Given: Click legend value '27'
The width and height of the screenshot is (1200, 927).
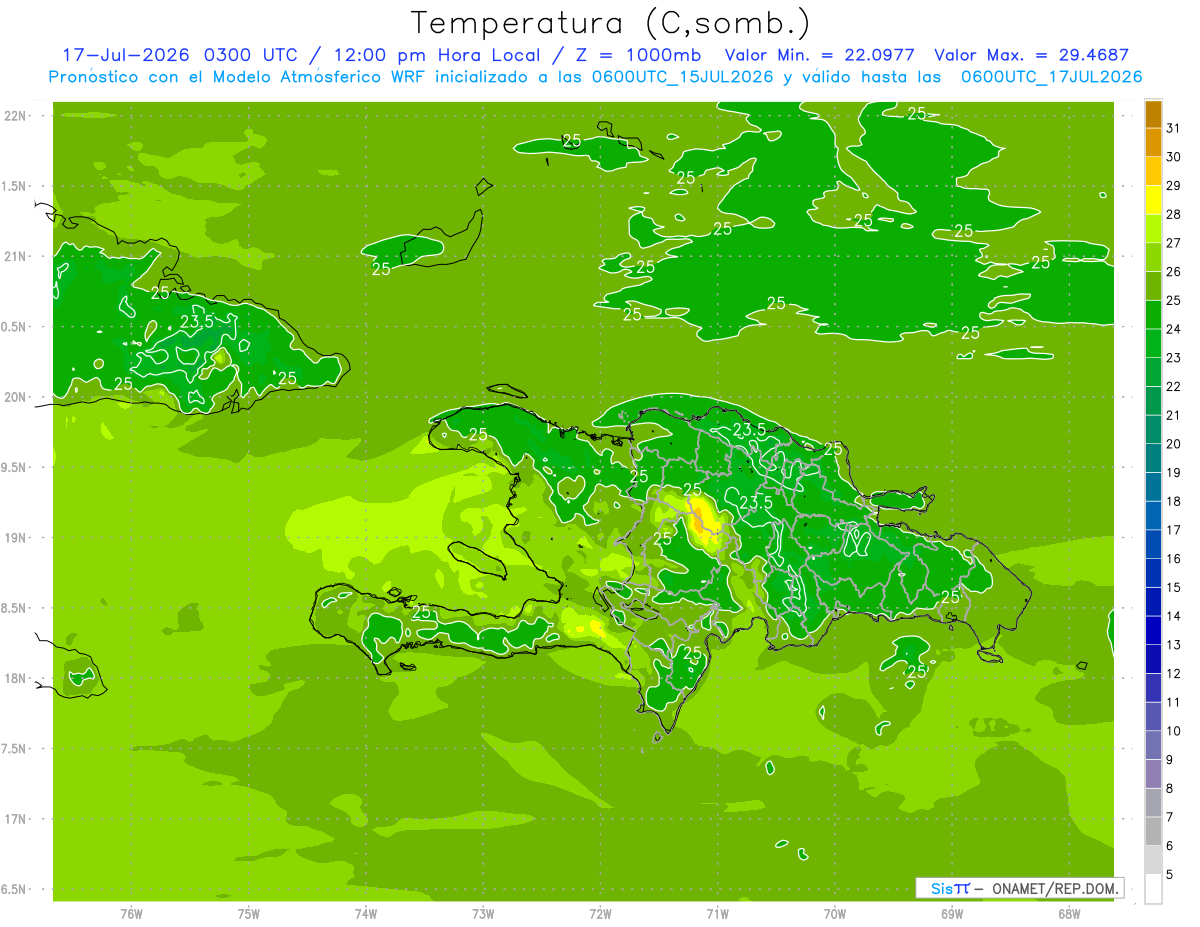Looking at the screenshot, I should point(1174,243).
